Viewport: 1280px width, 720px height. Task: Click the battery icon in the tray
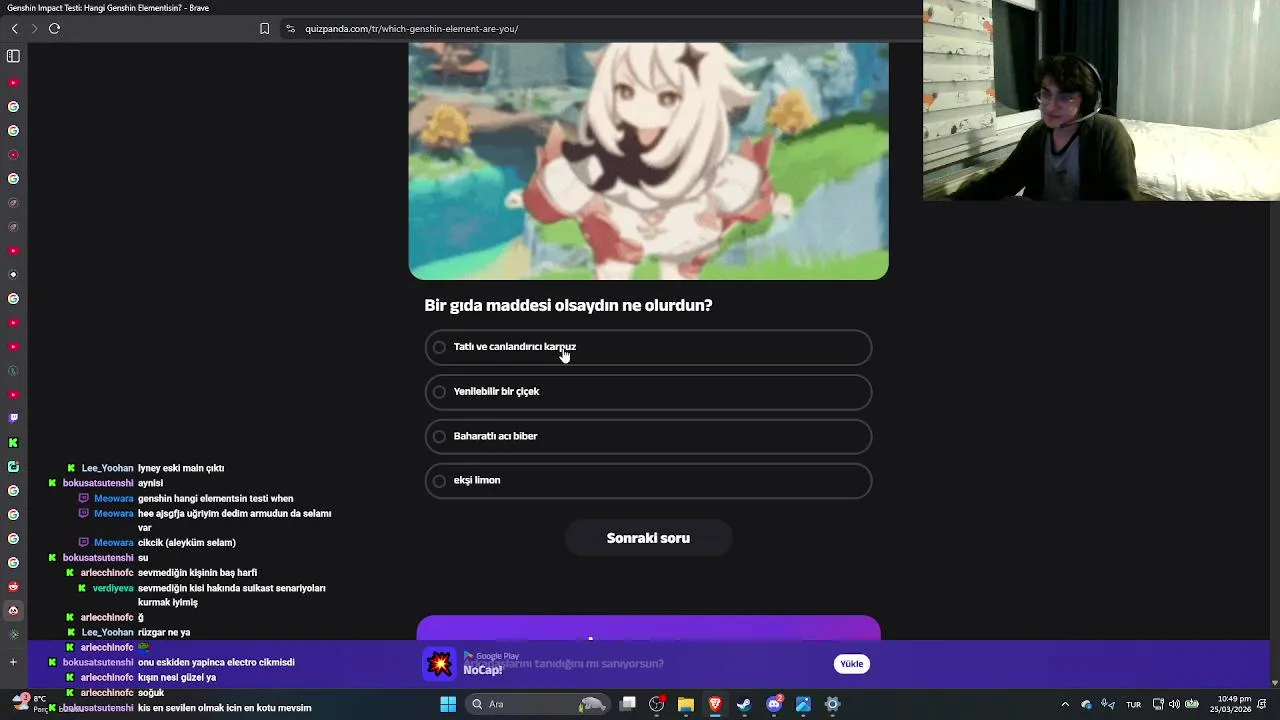(1192, 704)
